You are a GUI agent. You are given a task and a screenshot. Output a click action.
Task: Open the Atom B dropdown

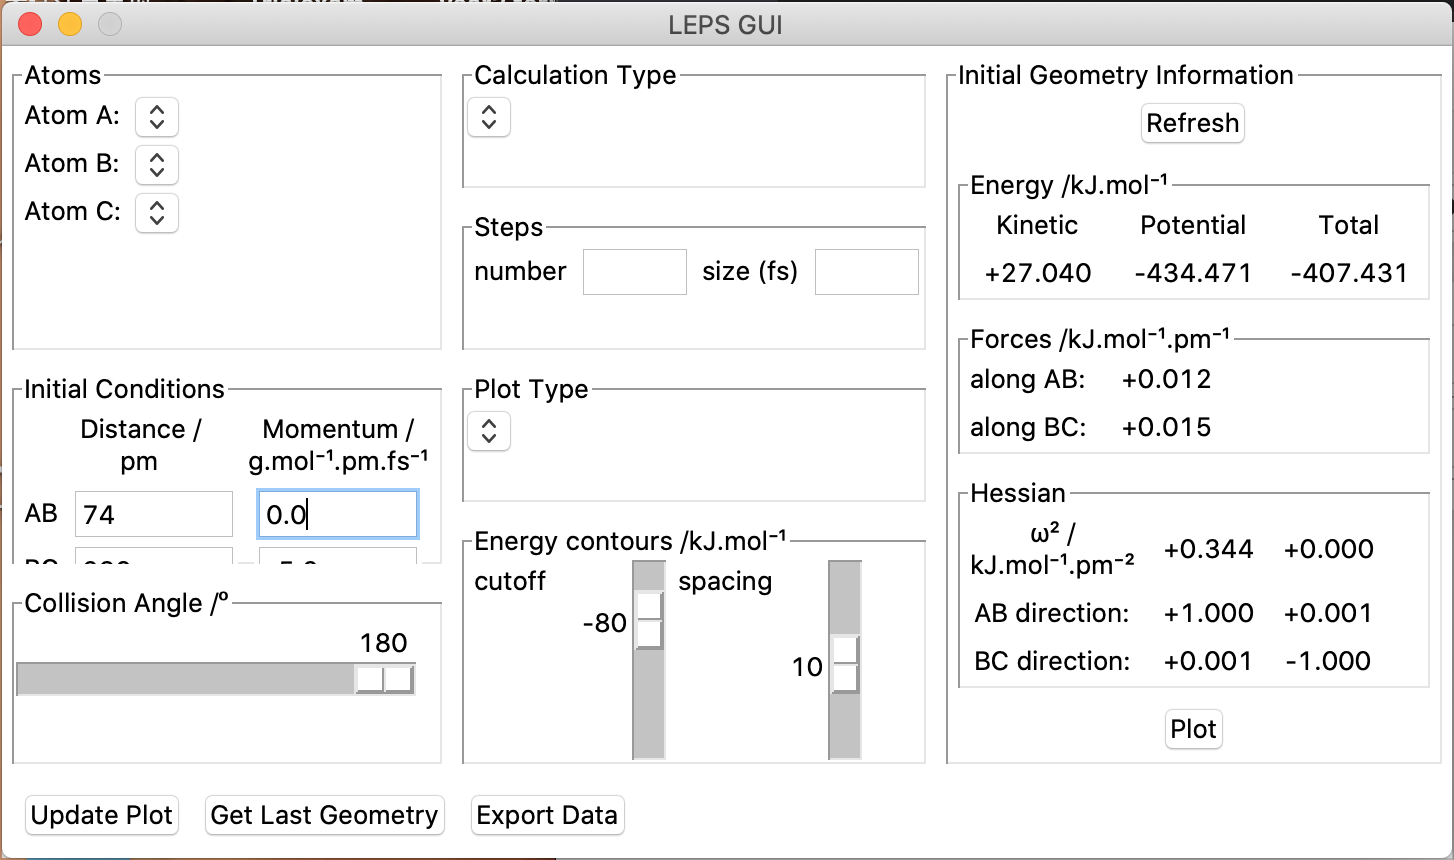pyautogui.click(x=157, y=165)
